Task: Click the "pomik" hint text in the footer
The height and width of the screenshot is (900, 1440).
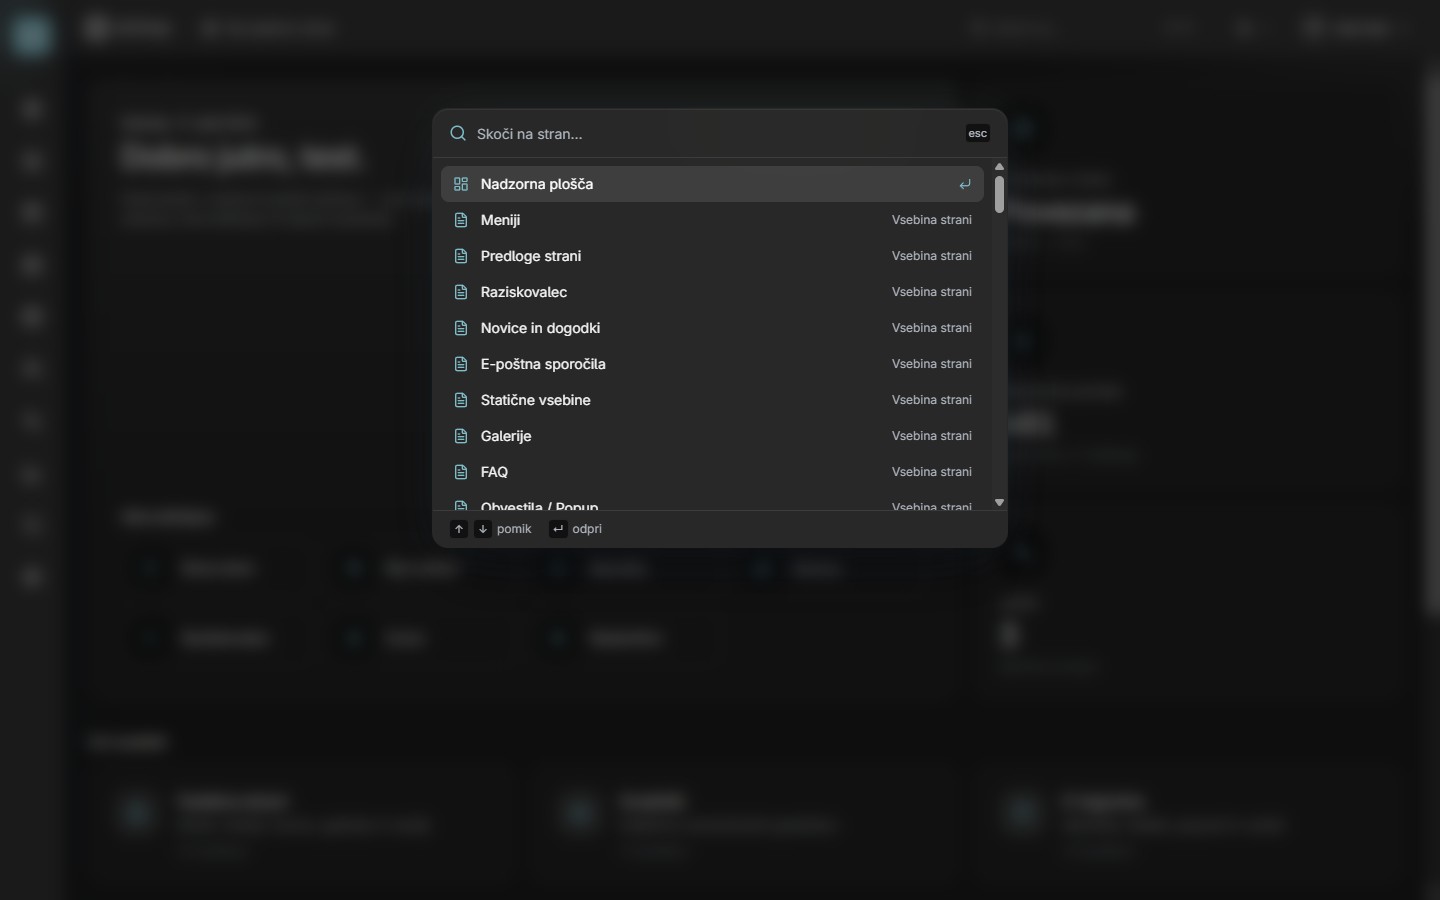Action: (x=514, y=529)
